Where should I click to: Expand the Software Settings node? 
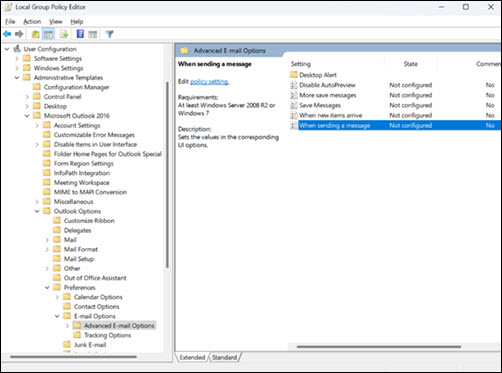click(17, 59)
